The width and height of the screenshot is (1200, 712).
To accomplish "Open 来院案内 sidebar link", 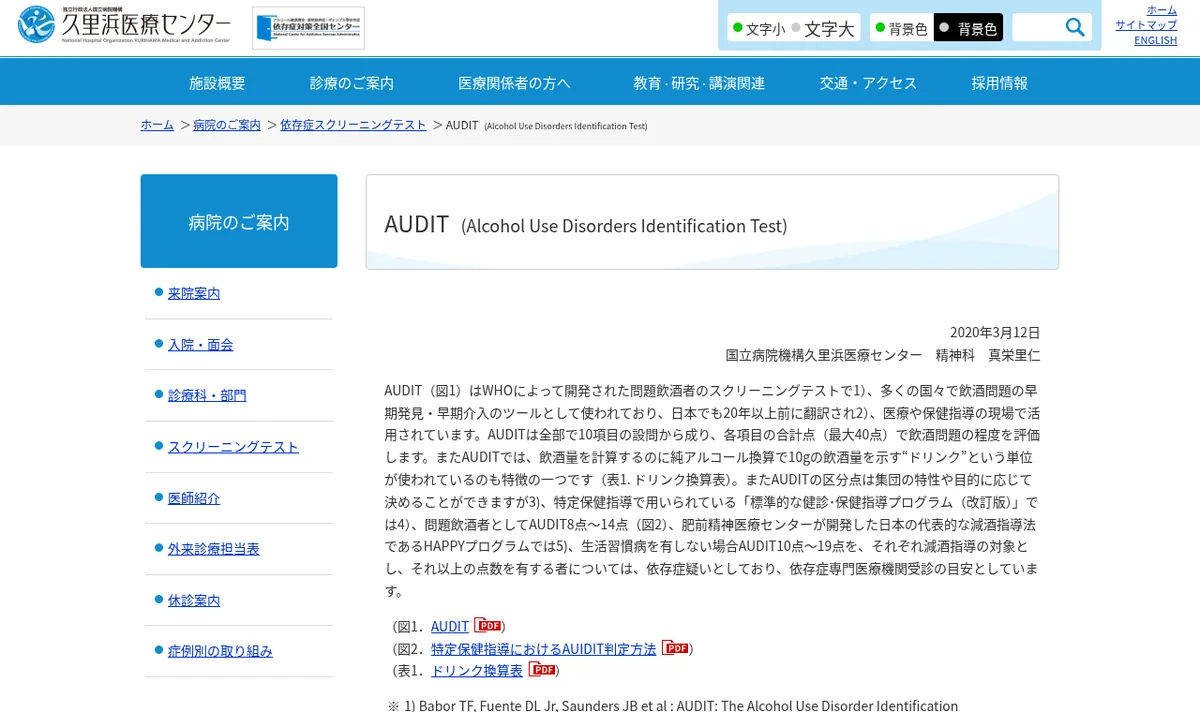I will (x=194, y=293).
